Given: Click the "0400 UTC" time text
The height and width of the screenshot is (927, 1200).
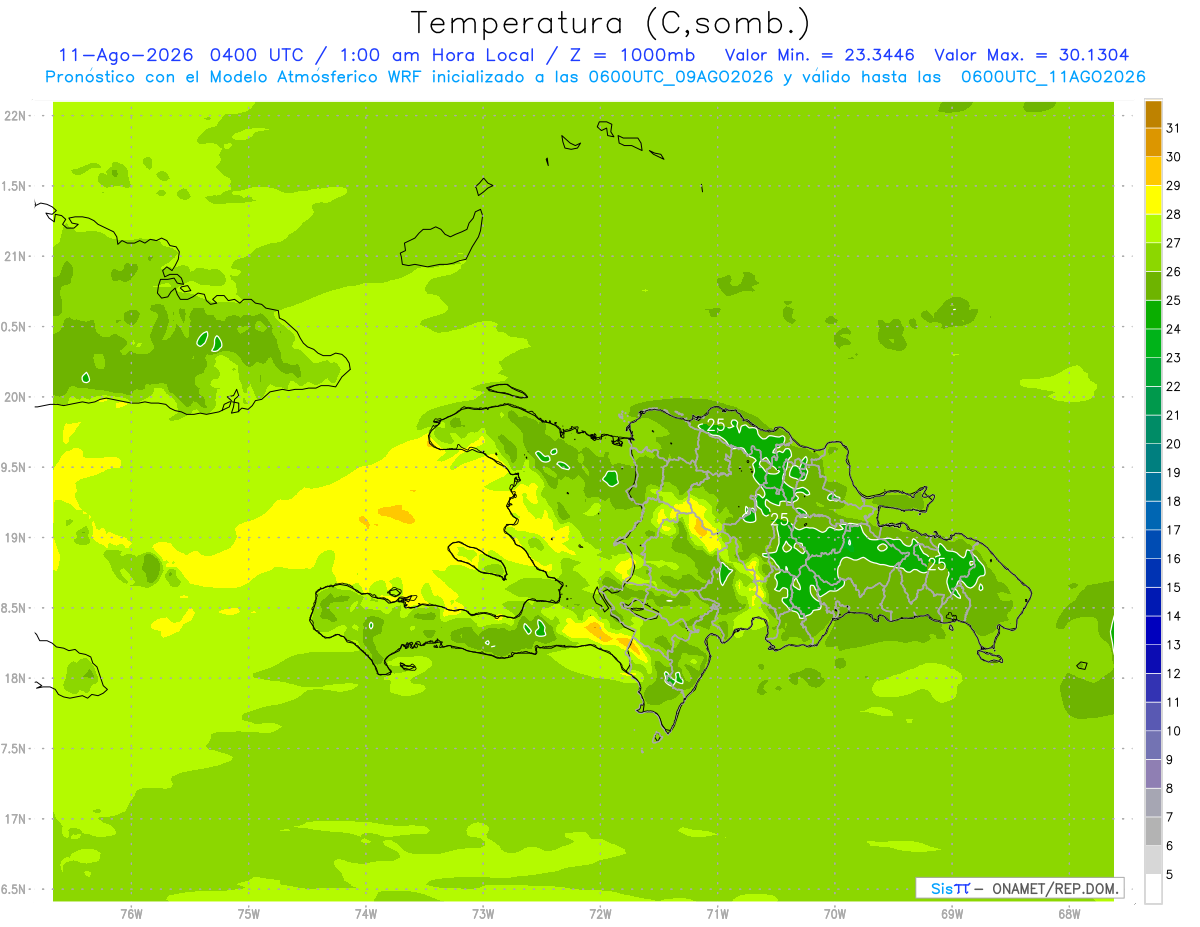Looking at the screenshot, I should pyautogui.click(x=260, y=55).
